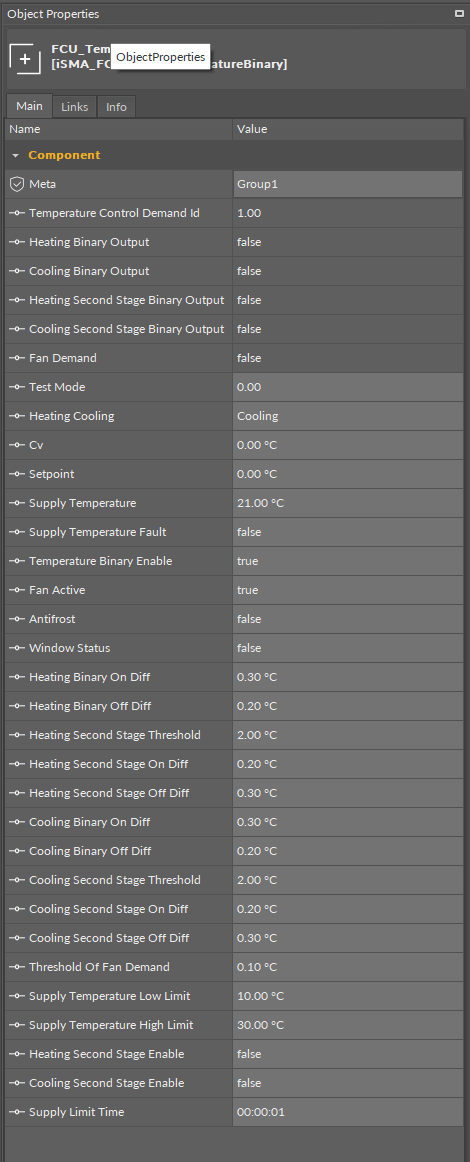Open the Window Status value selector

point(348,648)
